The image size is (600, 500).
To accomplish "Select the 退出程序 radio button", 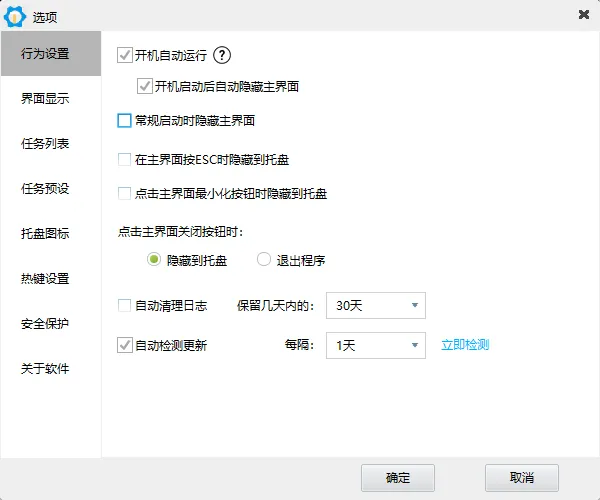I will [x=264, y=259].
